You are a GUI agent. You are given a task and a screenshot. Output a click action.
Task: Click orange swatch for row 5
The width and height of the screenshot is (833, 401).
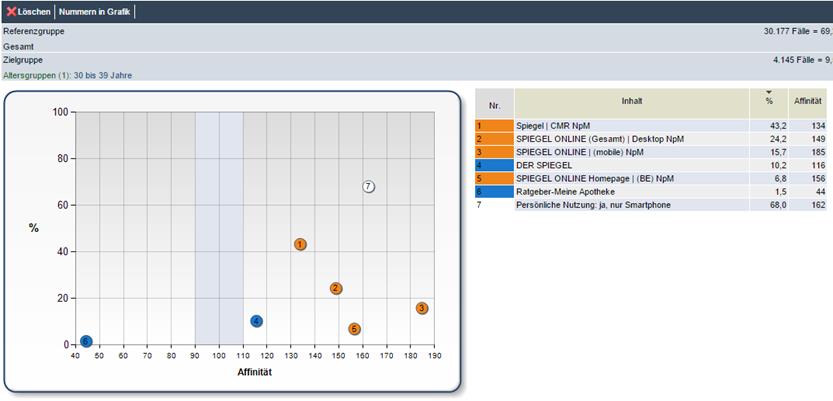click(495, 178)
